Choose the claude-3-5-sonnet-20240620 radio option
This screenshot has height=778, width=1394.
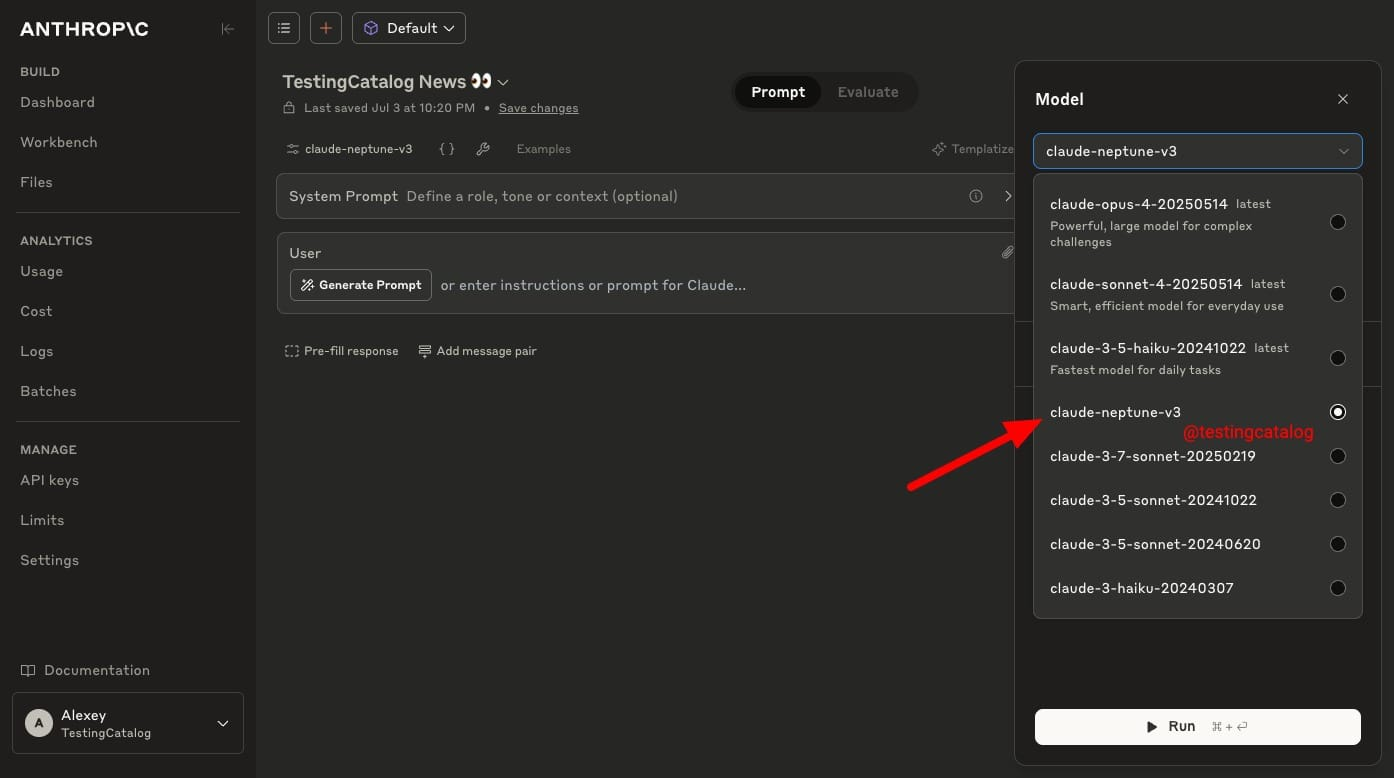[1338, 544]
